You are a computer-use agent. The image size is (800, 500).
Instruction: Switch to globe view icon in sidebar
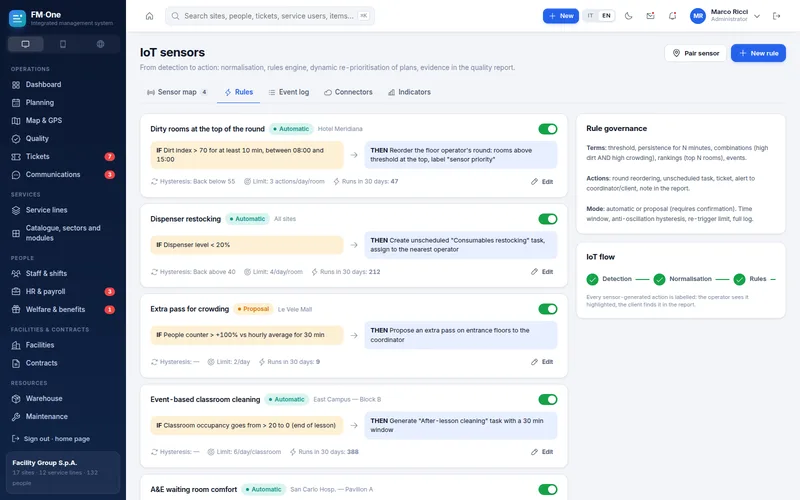pyautogui.click(x=101, y=44)
